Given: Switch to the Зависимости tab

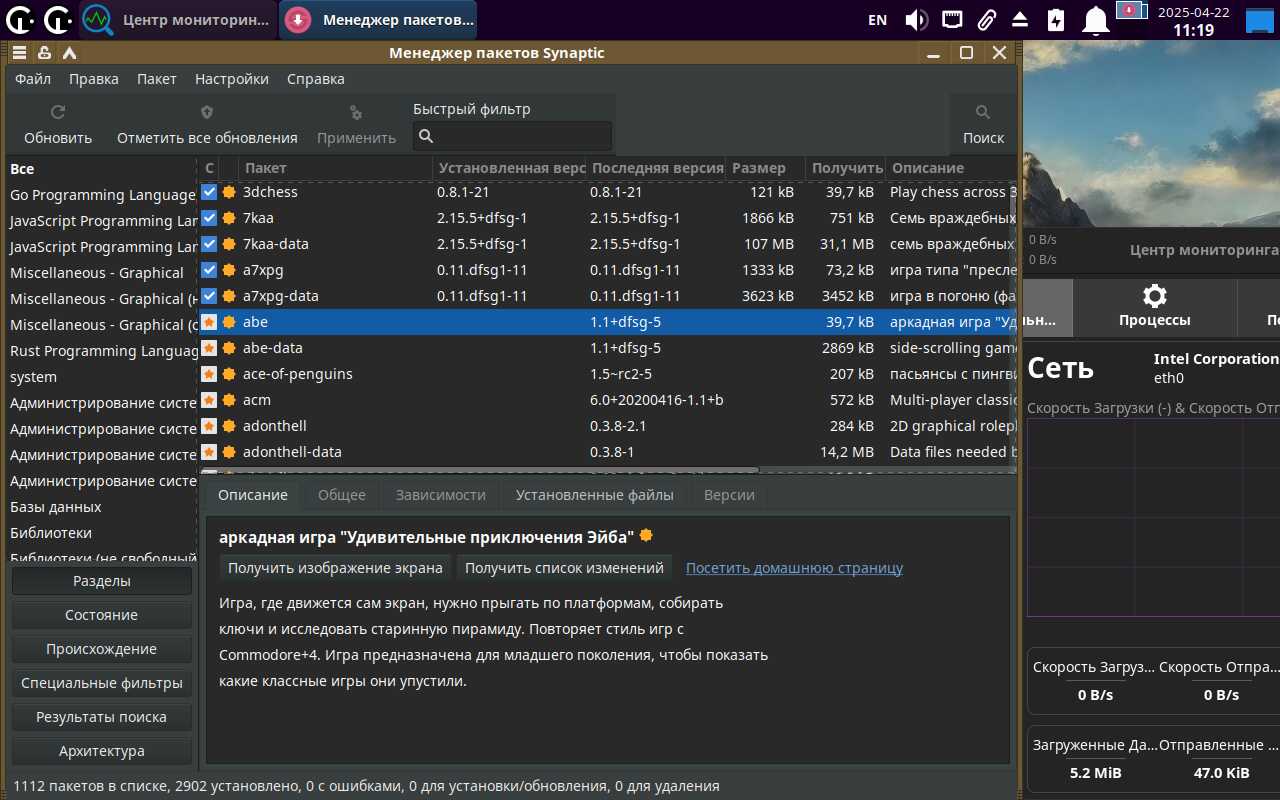Looking at the screenshot, I should (440, 495).
